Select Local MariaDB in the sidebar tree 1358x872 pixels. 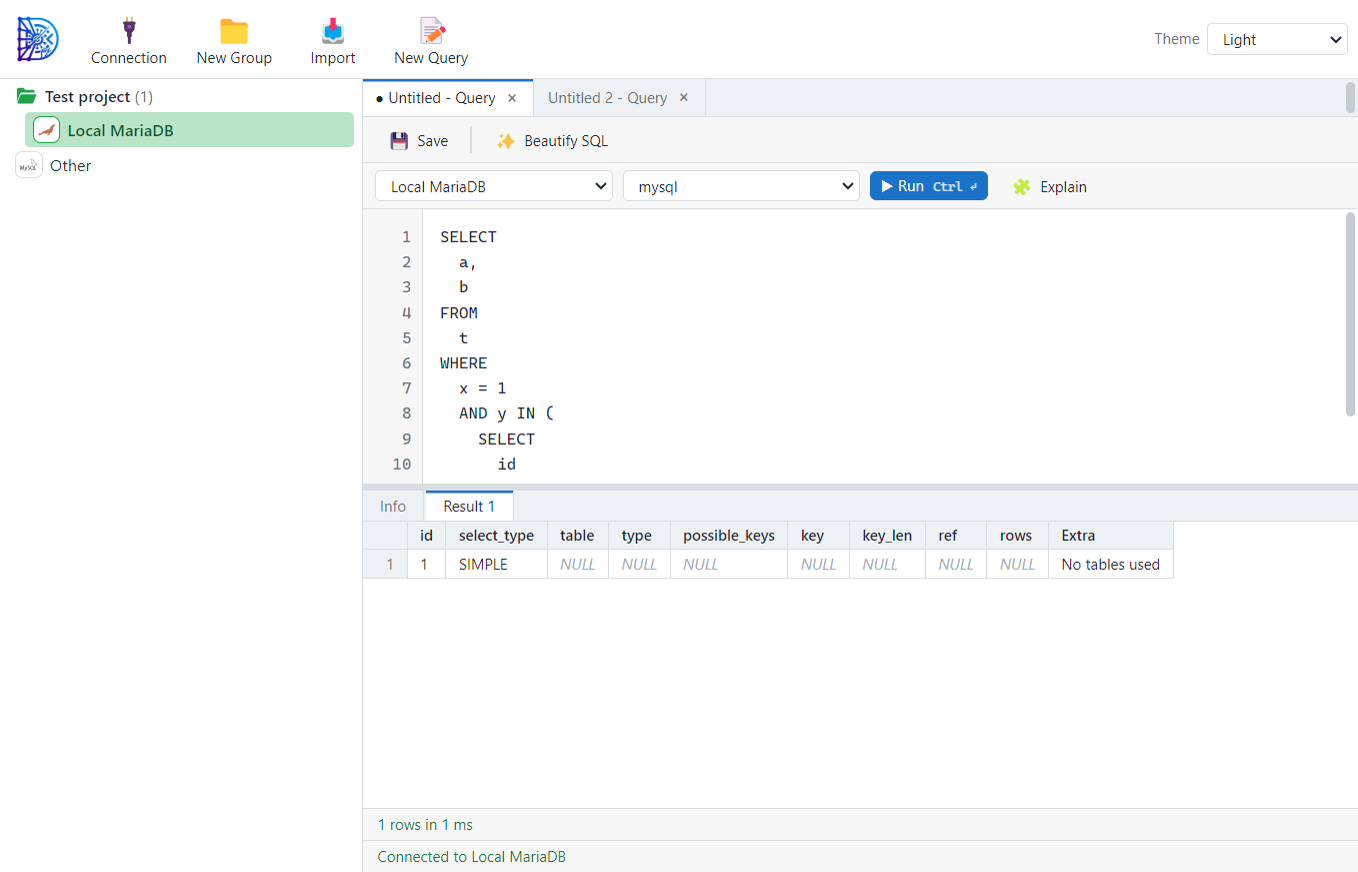pyautogui.click(x=189, y=130)
